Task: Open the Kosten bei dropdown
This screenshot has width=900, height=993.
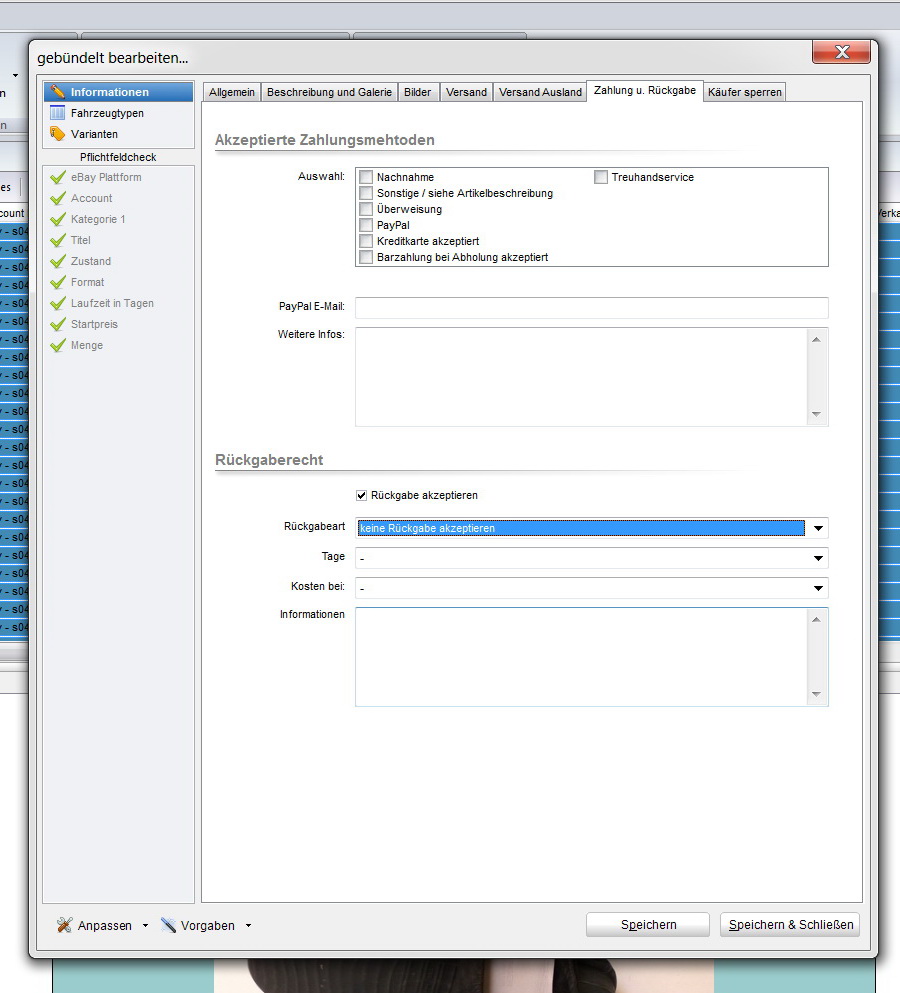Action: [818, 588]
